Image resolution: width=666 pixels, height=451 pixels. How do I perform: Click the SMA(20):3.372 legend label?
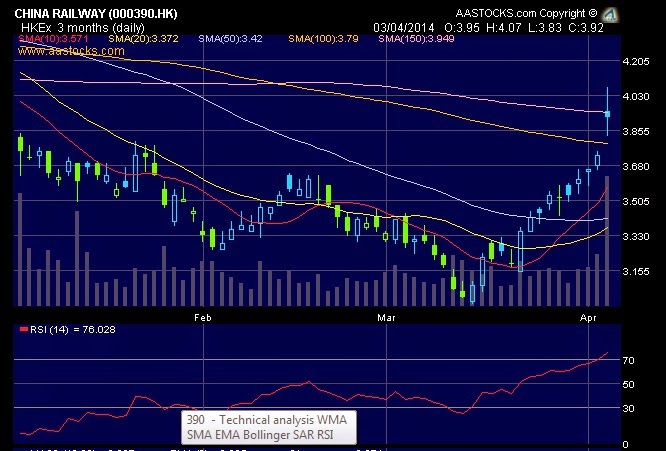point(143,39)
